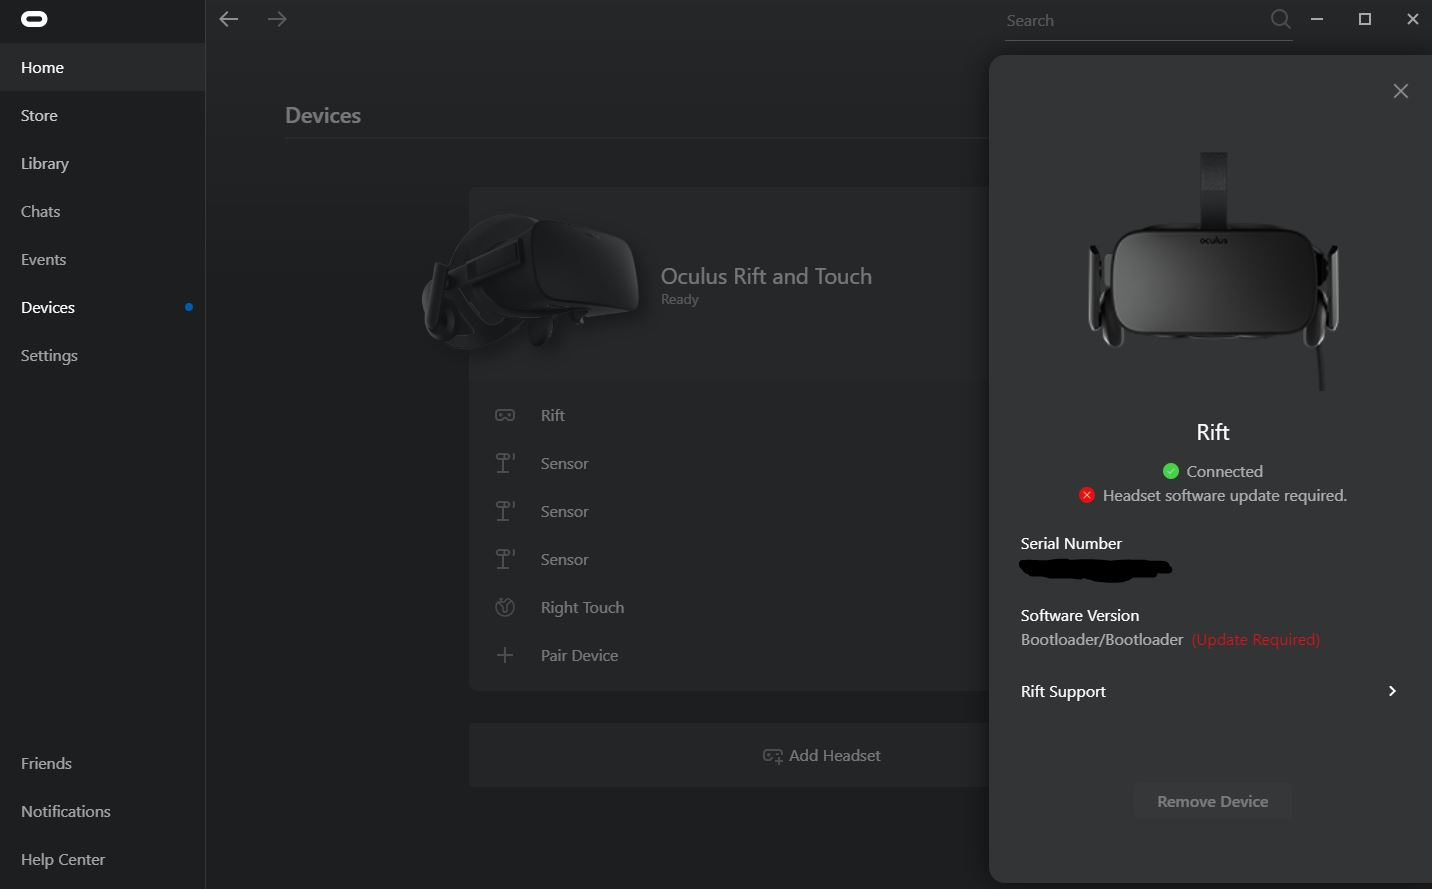Click the Bootloader/Bootloader version text
1432x889 pixels.
[1102, 639]
